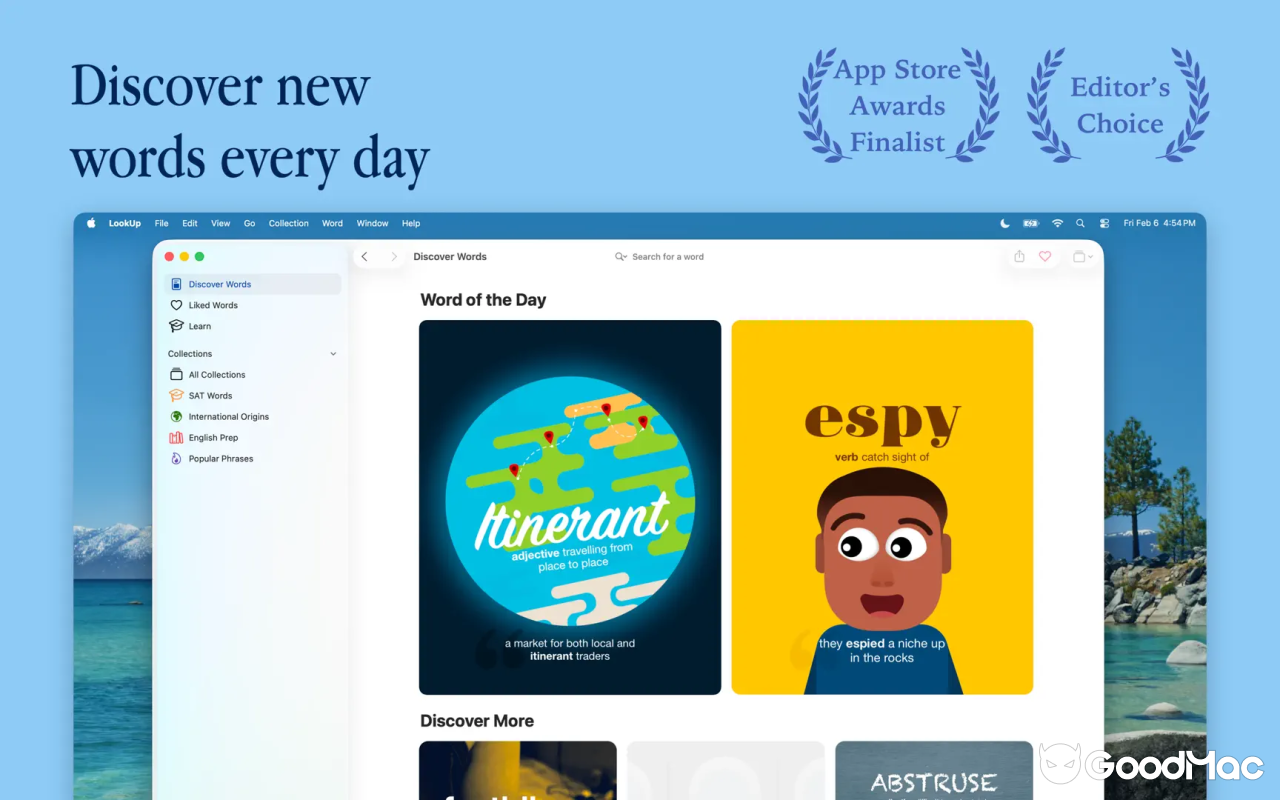
Task: Click the Discover More heading
Action: click(477, 721)
